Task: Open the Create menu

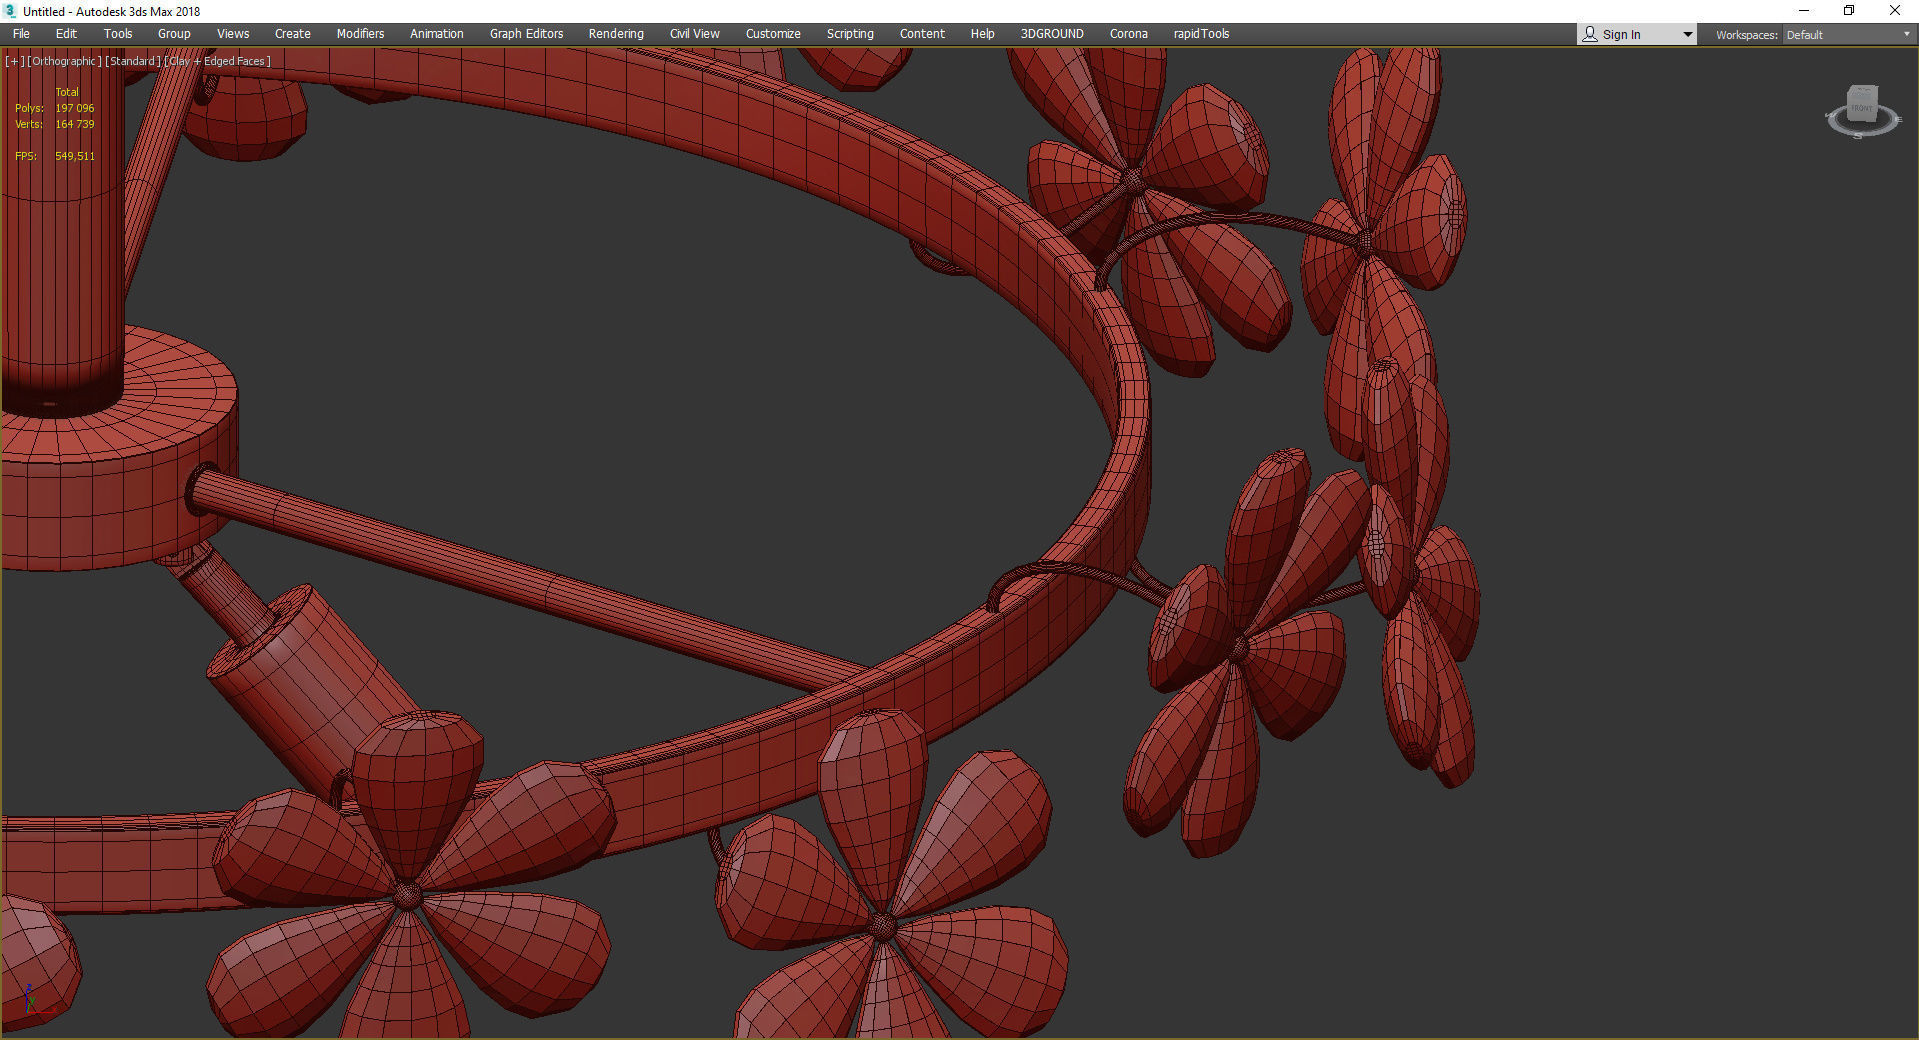Action: click(x=293, y=34)
